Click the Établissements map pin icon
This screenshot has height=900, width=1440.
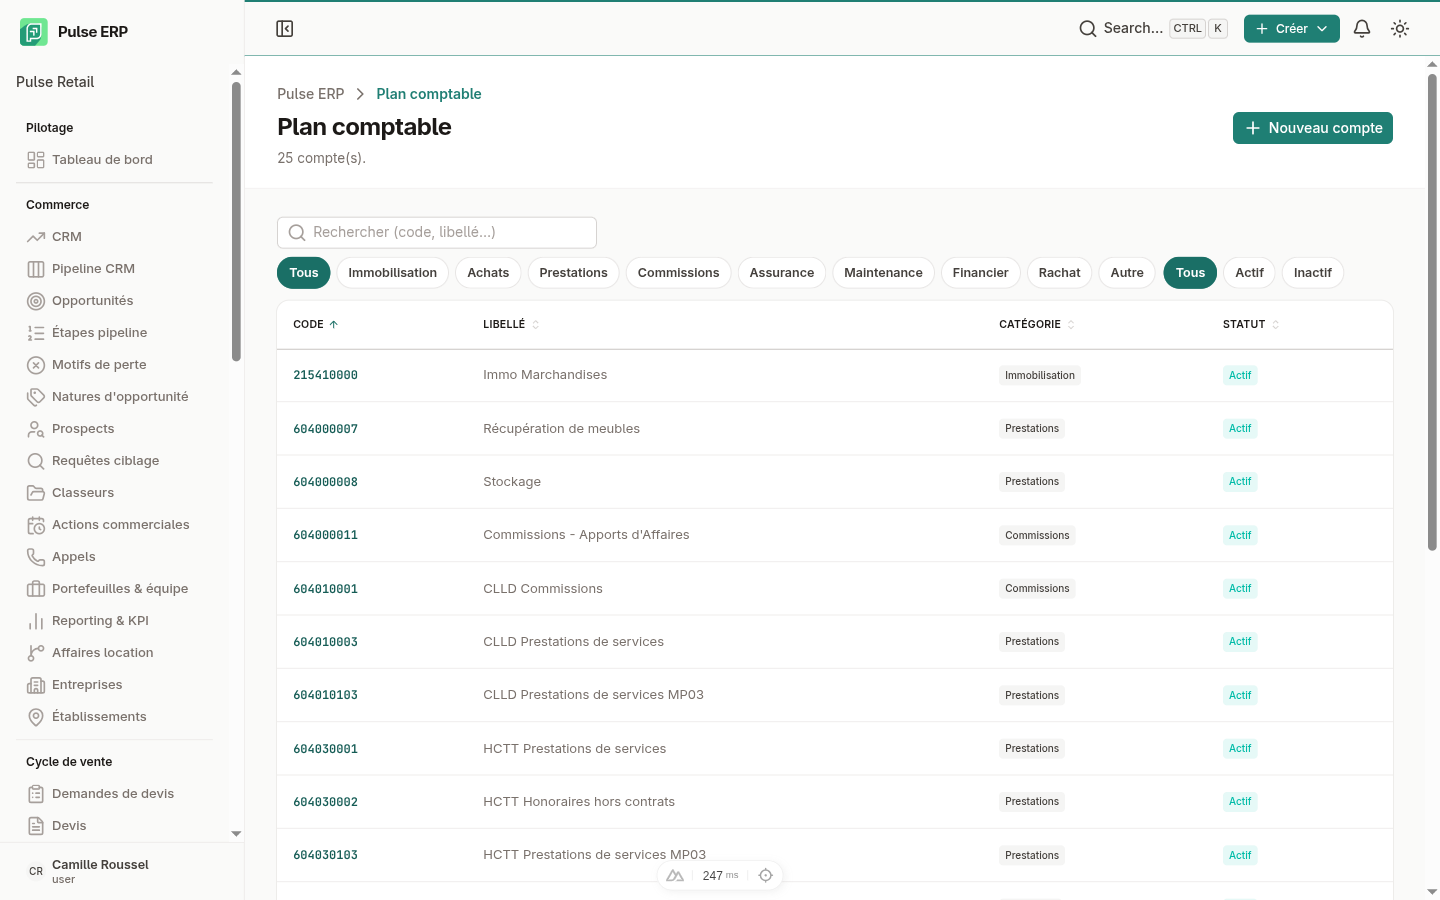coord(36,717)
